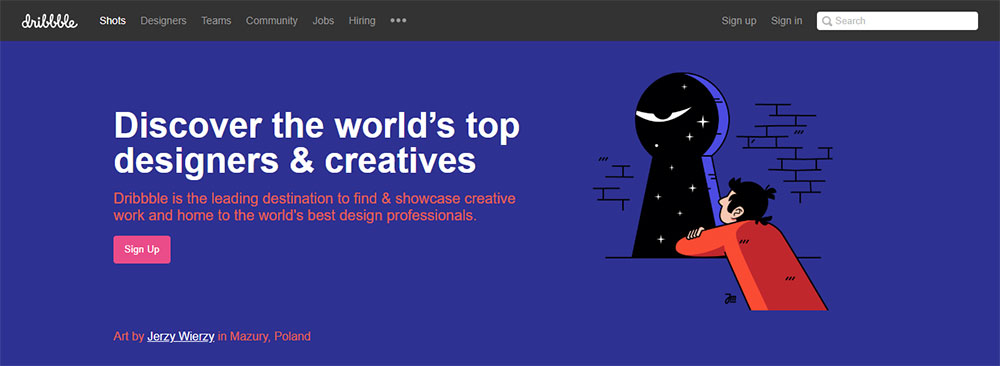
Task: Go to the Designers section
Action: (x=163, y=20)
